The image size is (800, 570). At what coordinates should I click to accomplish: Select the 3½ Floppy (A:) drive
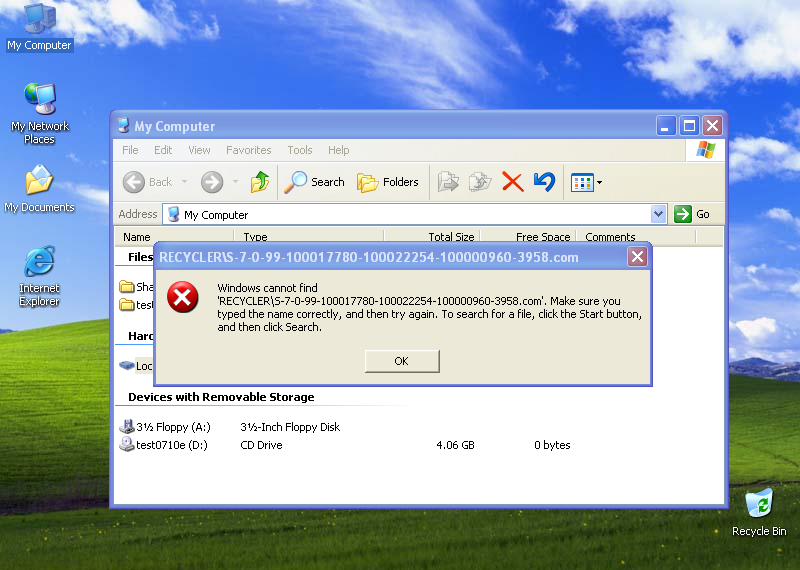165,427
